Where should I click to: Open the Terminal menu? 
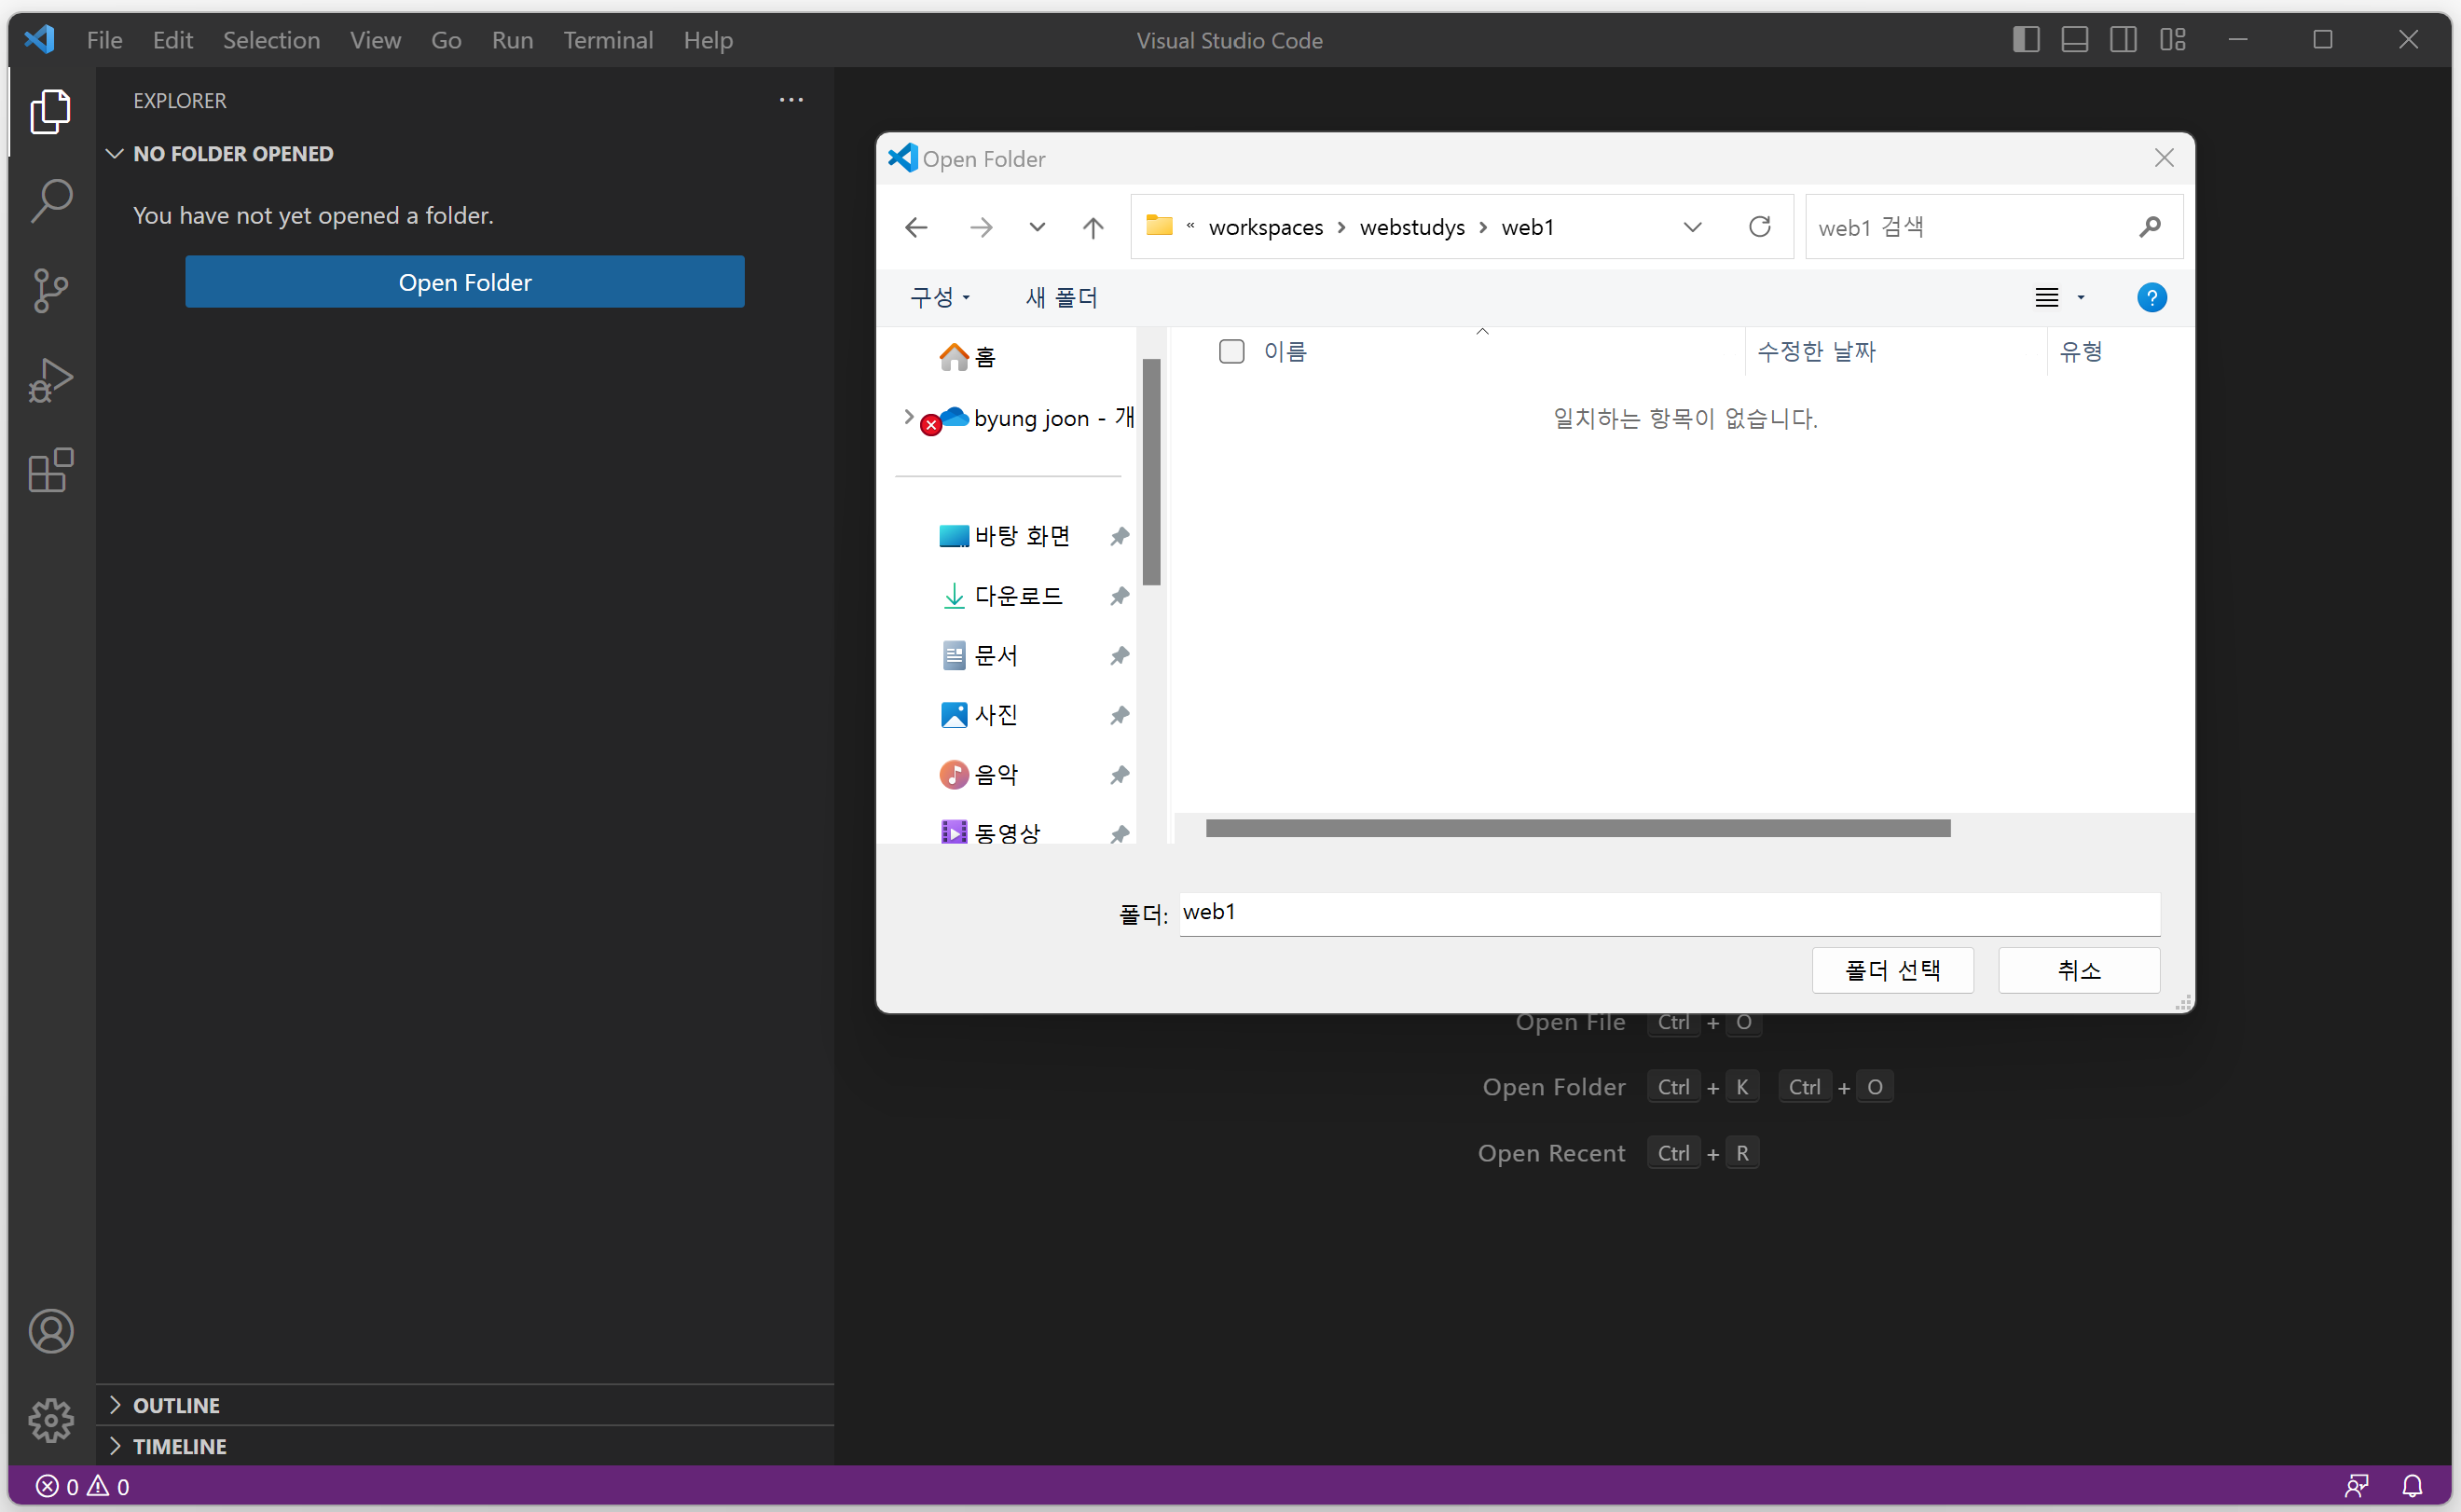click(608, 40)
